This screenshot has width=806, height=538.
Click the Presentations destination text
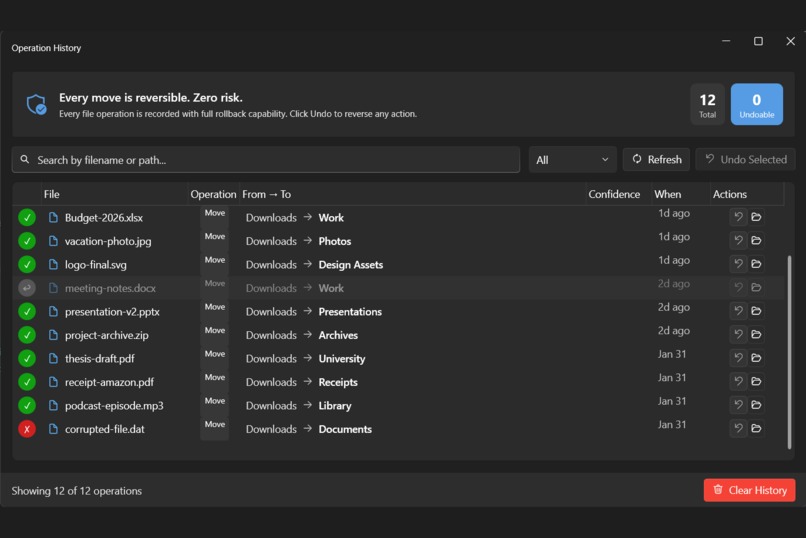coord(350,311)
